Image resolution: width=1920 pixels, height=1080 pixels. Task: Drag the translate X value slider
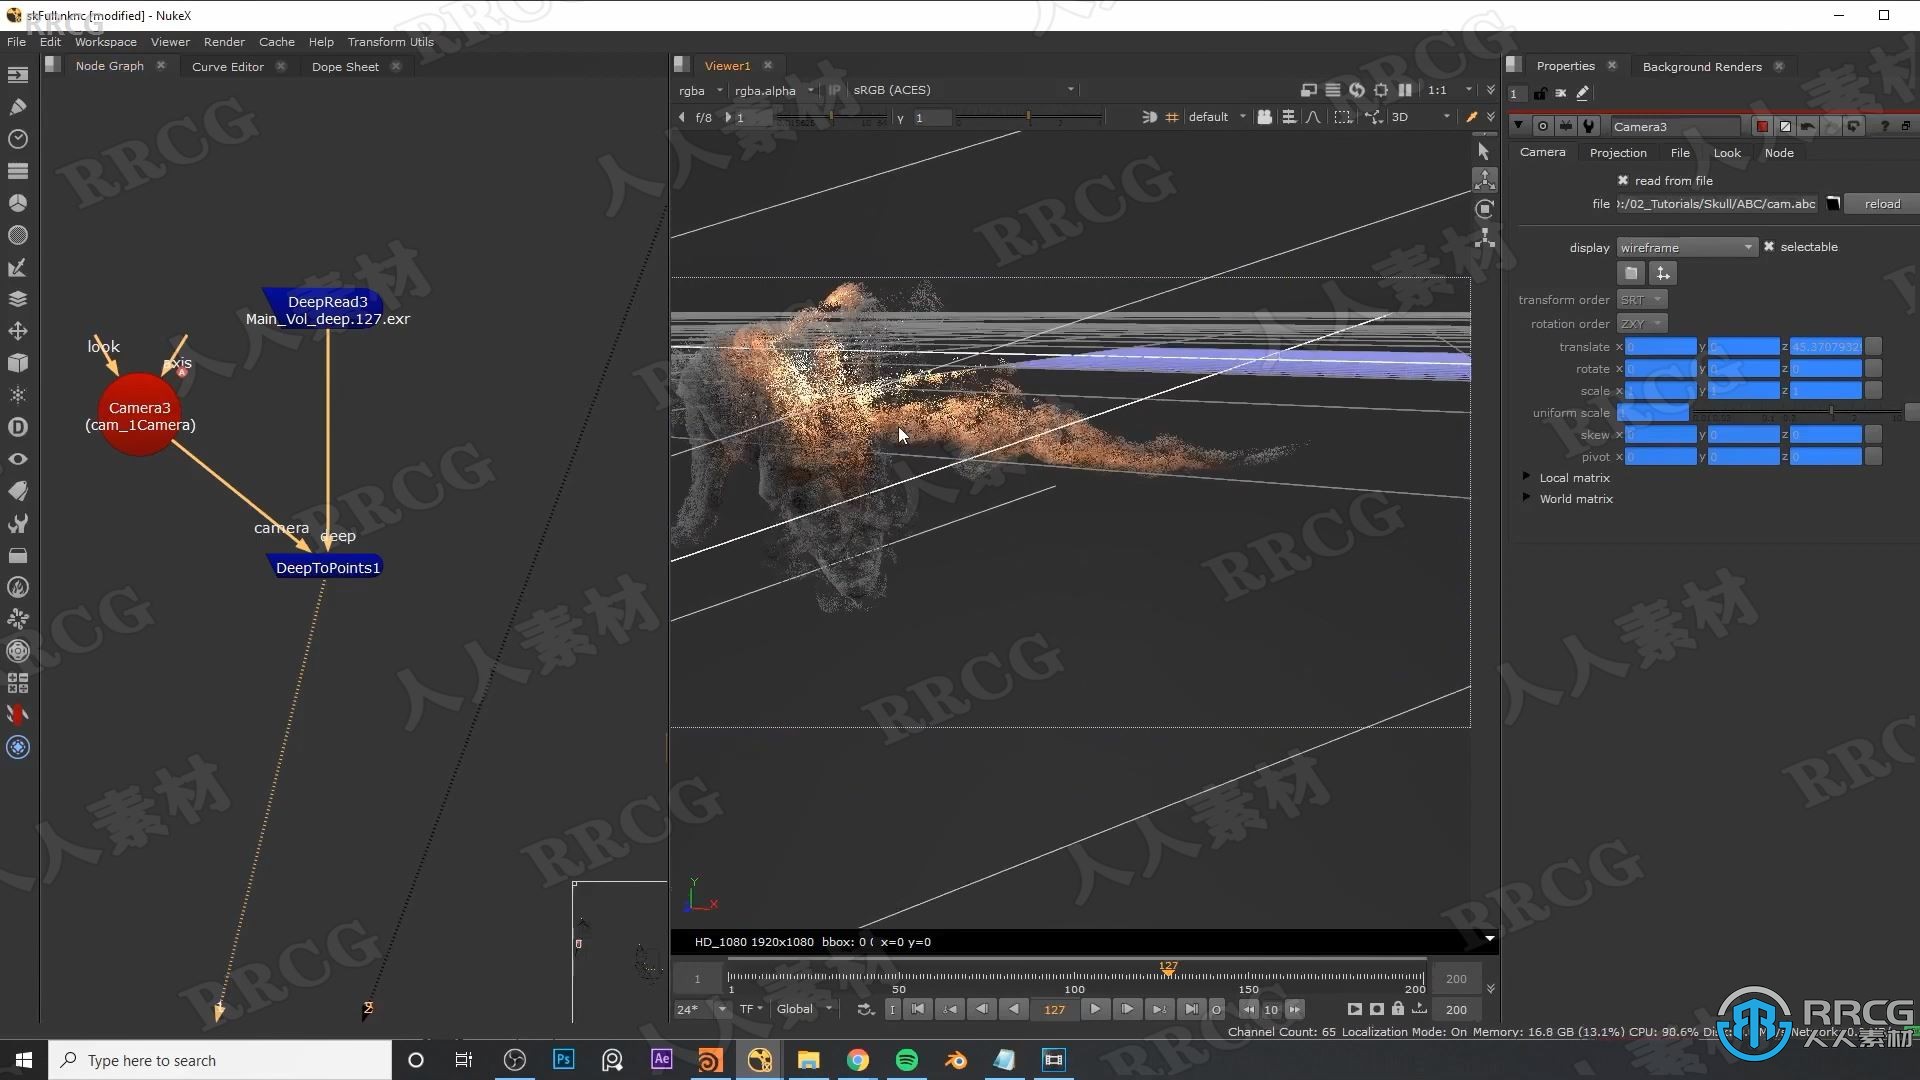[x=1660, y=345]
